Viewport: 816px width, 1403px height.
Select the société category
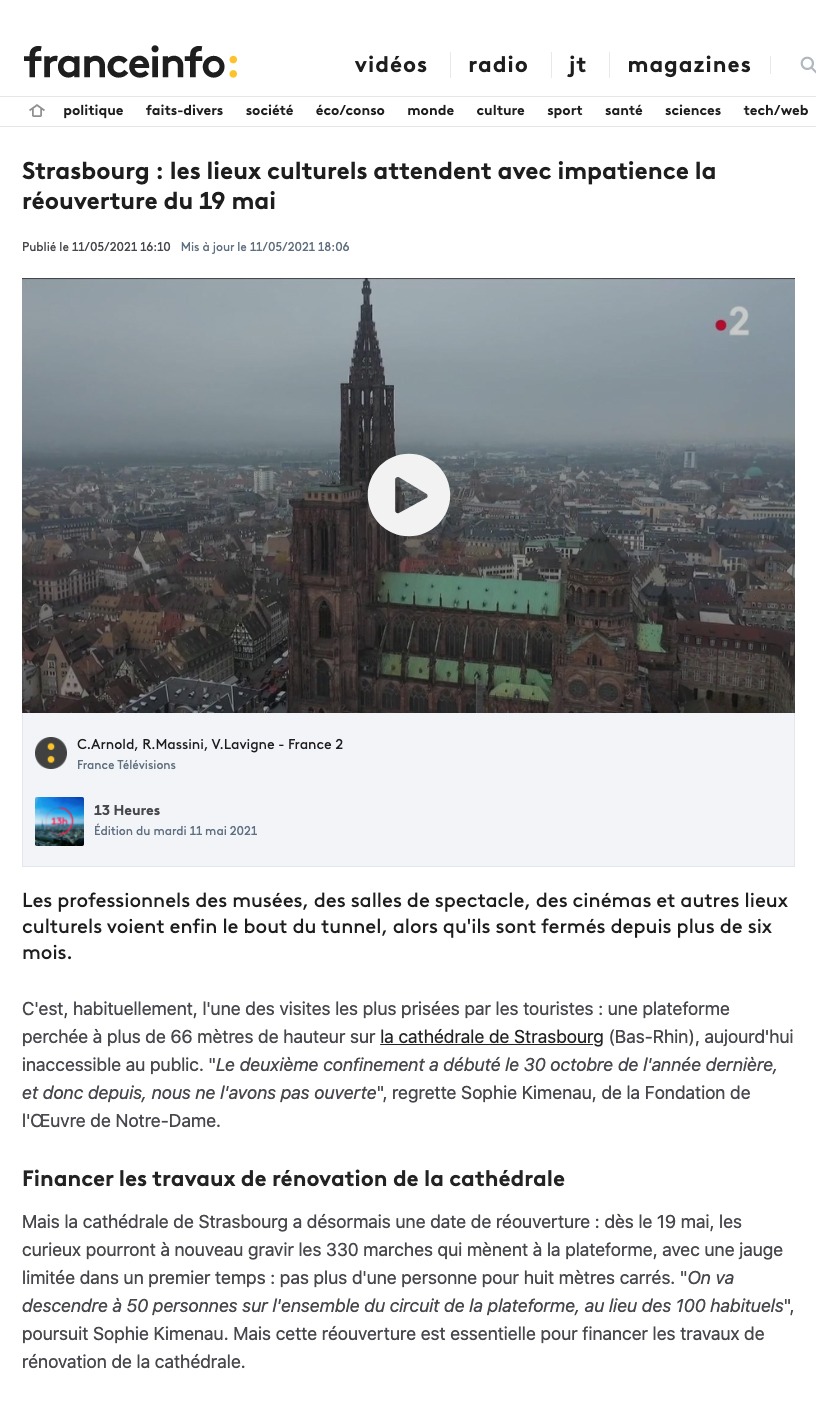pos(270,111)
